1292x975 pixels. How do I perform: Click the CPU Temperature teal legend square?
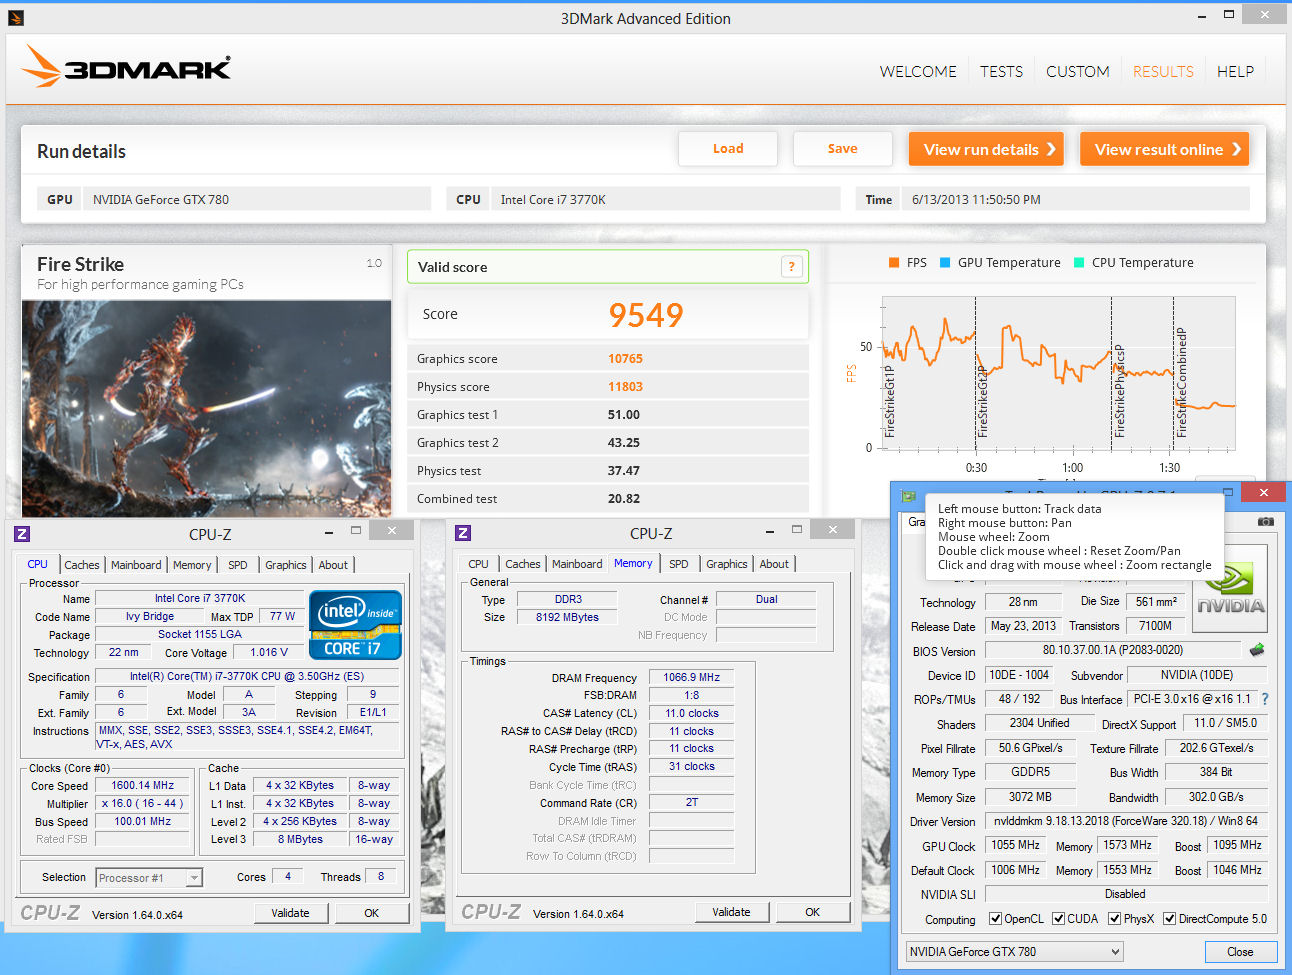tap(1079, 263)
